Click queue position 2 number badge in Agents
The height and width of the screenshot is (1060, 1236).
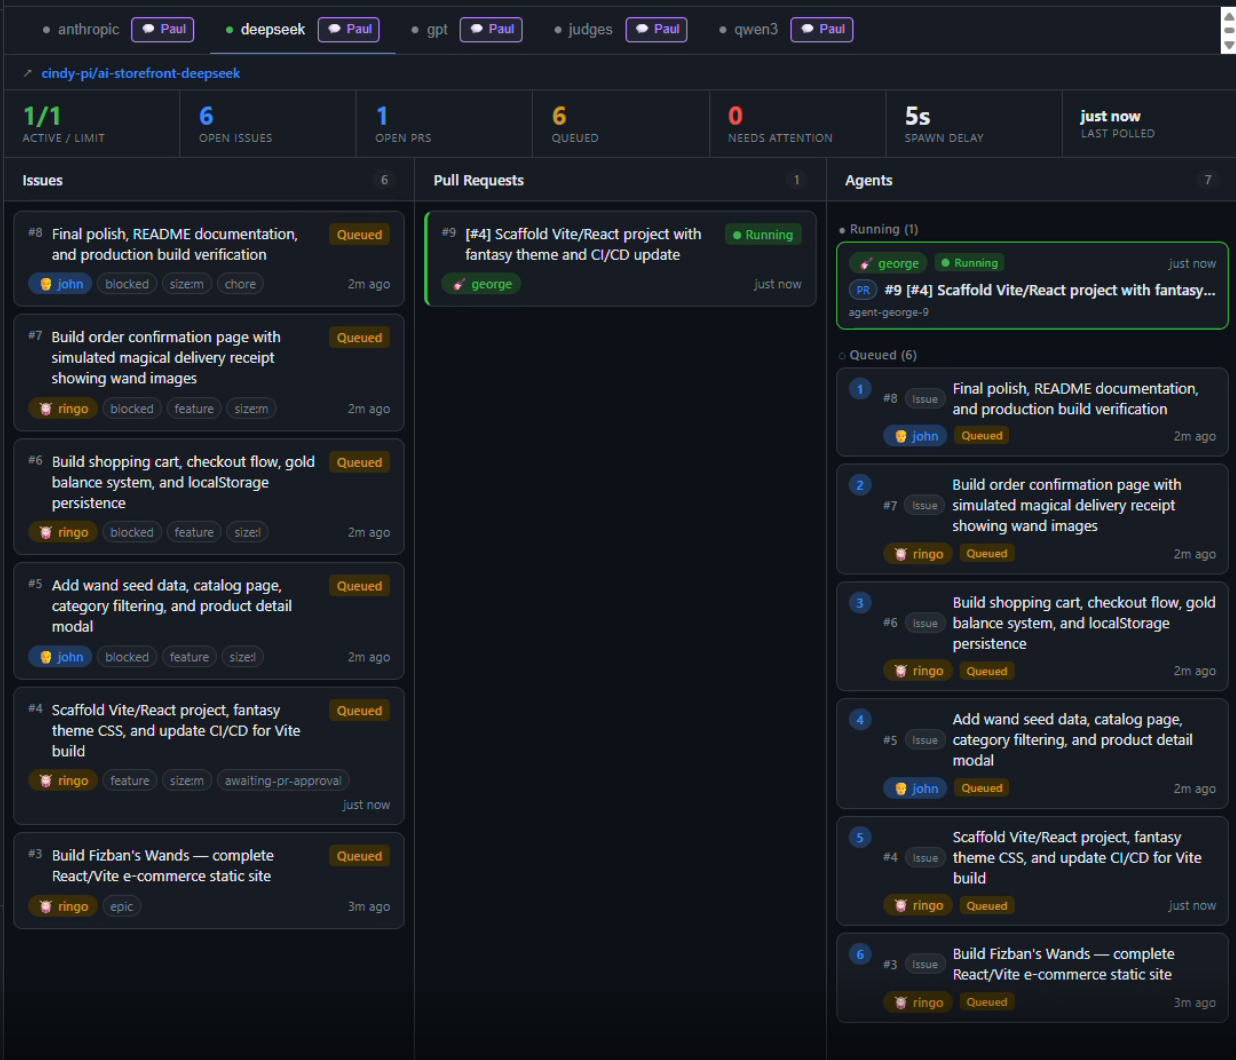[x=860, y=484]
